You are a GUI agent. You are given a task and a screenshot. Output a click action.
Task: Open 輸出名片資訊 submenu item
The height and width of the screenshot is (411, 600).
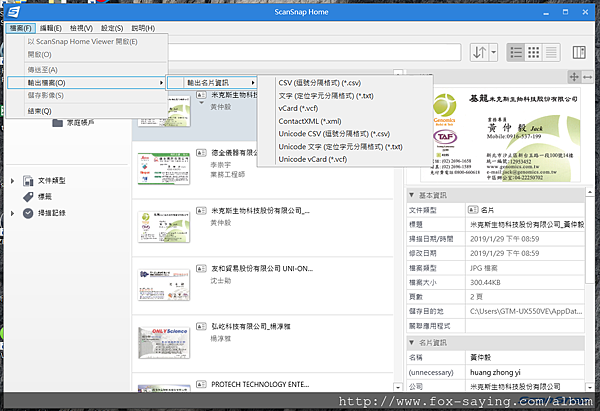coord(212,83)
